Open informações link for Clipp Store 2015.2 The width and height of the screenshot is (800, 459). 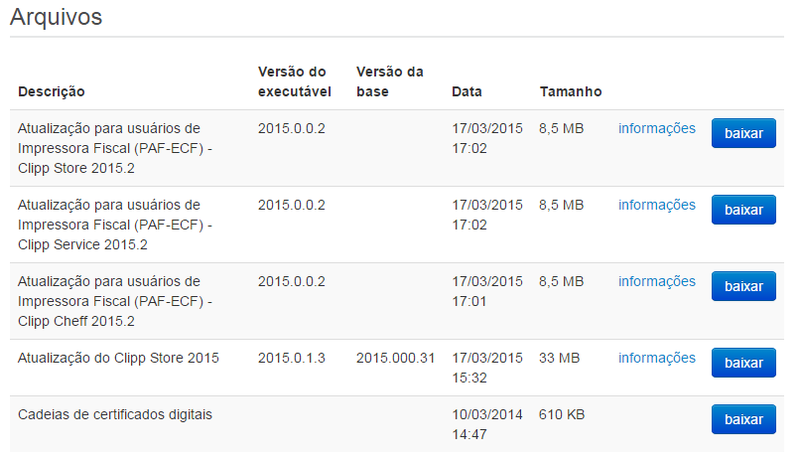(x=656, y=128)
